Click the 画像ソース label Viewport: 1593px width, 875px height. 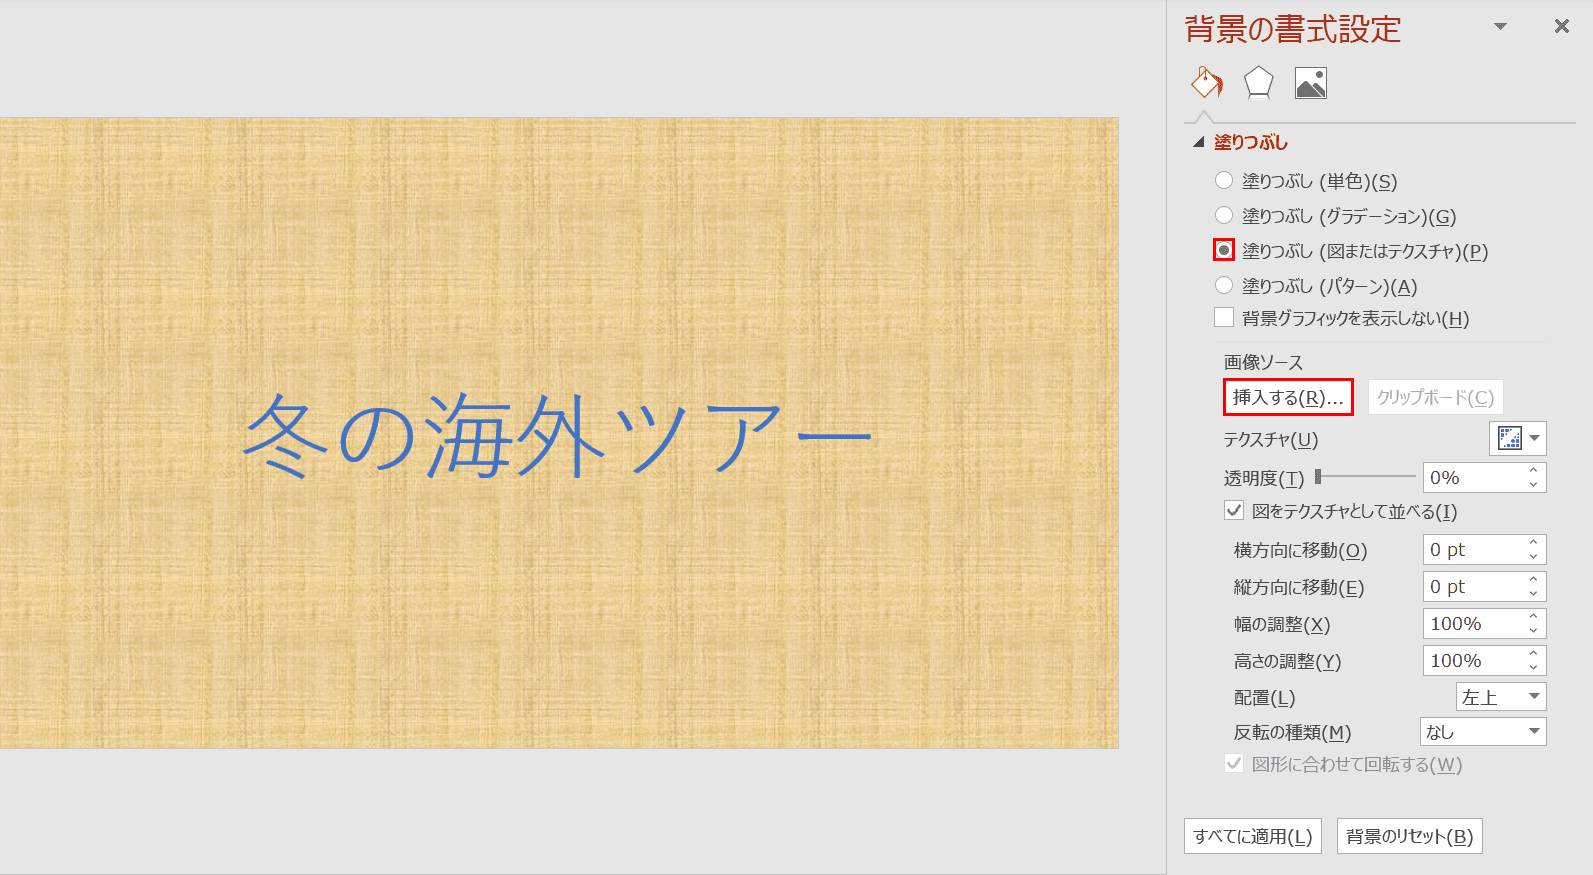click(x=1264, y=362)
